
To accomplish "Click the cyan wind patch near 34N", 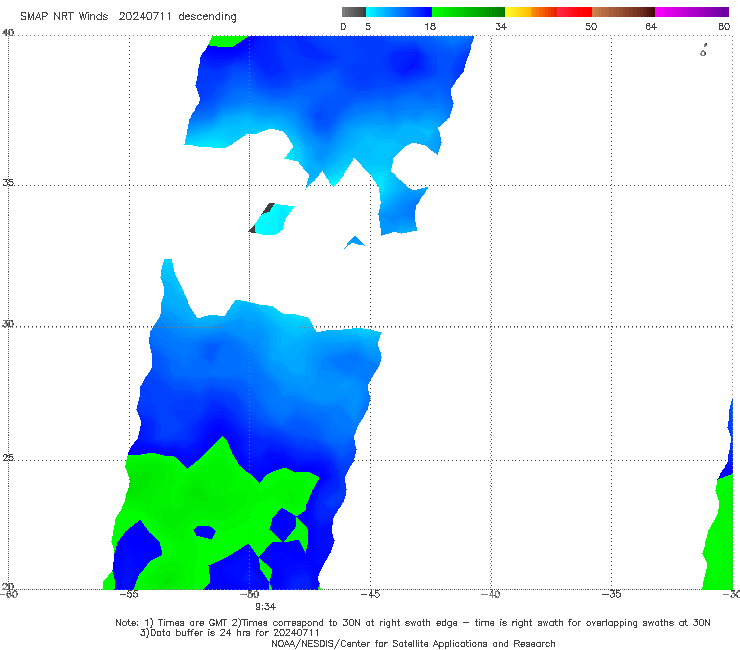I will (x=274, y=219).
